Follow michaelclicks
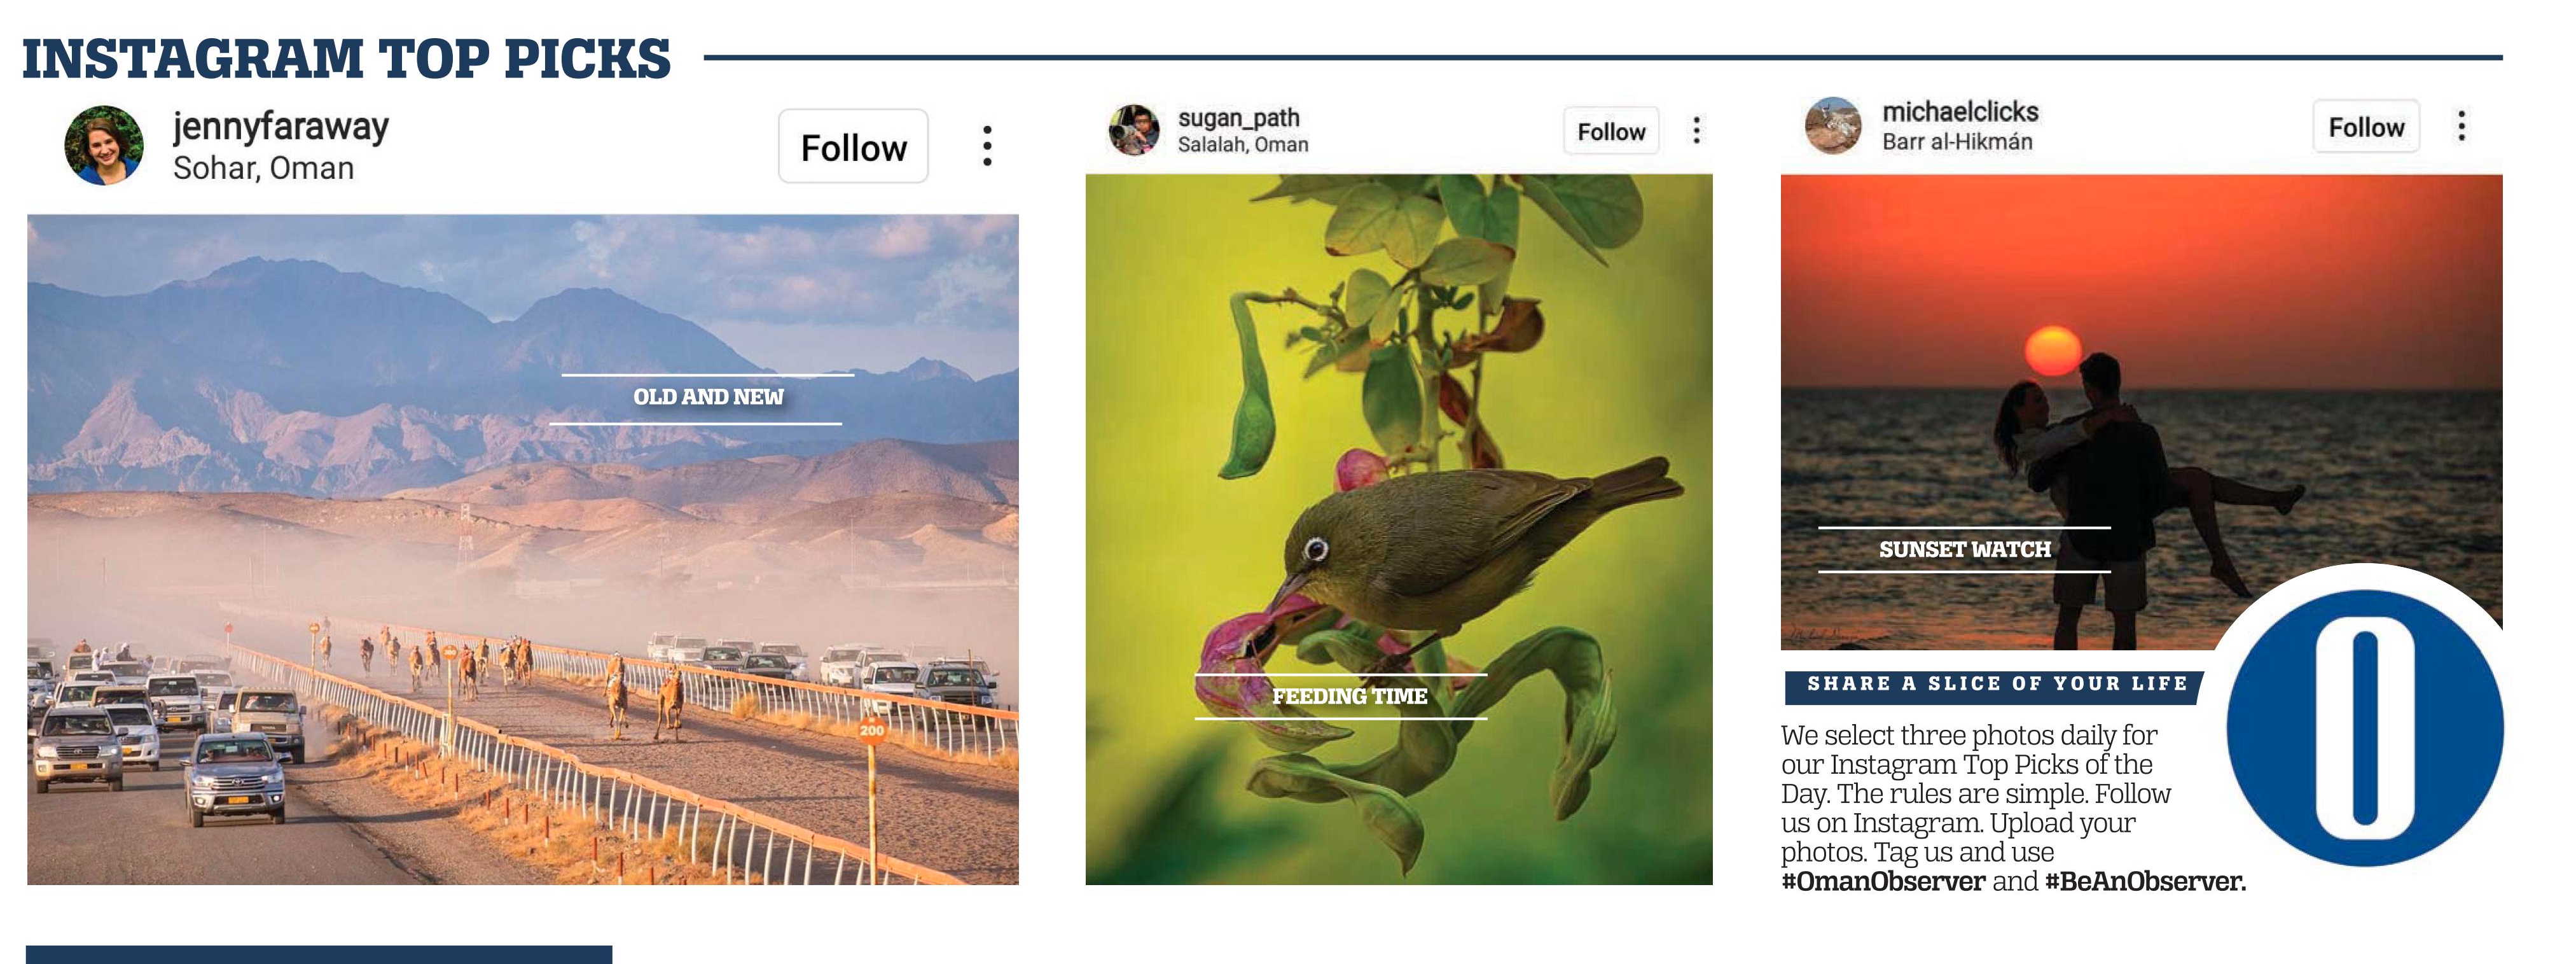Screen dimensions: 2576x964 [x=2366, y=127]
